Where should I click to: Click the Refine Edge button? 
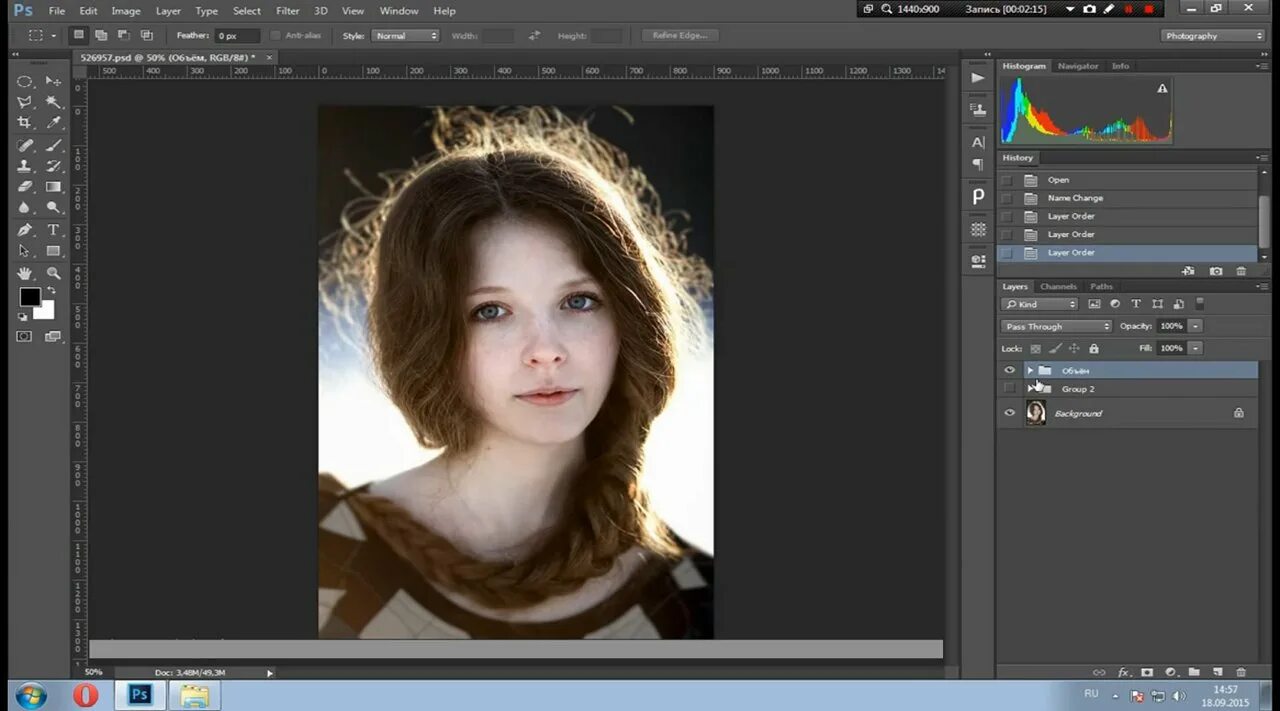(679, 36)
